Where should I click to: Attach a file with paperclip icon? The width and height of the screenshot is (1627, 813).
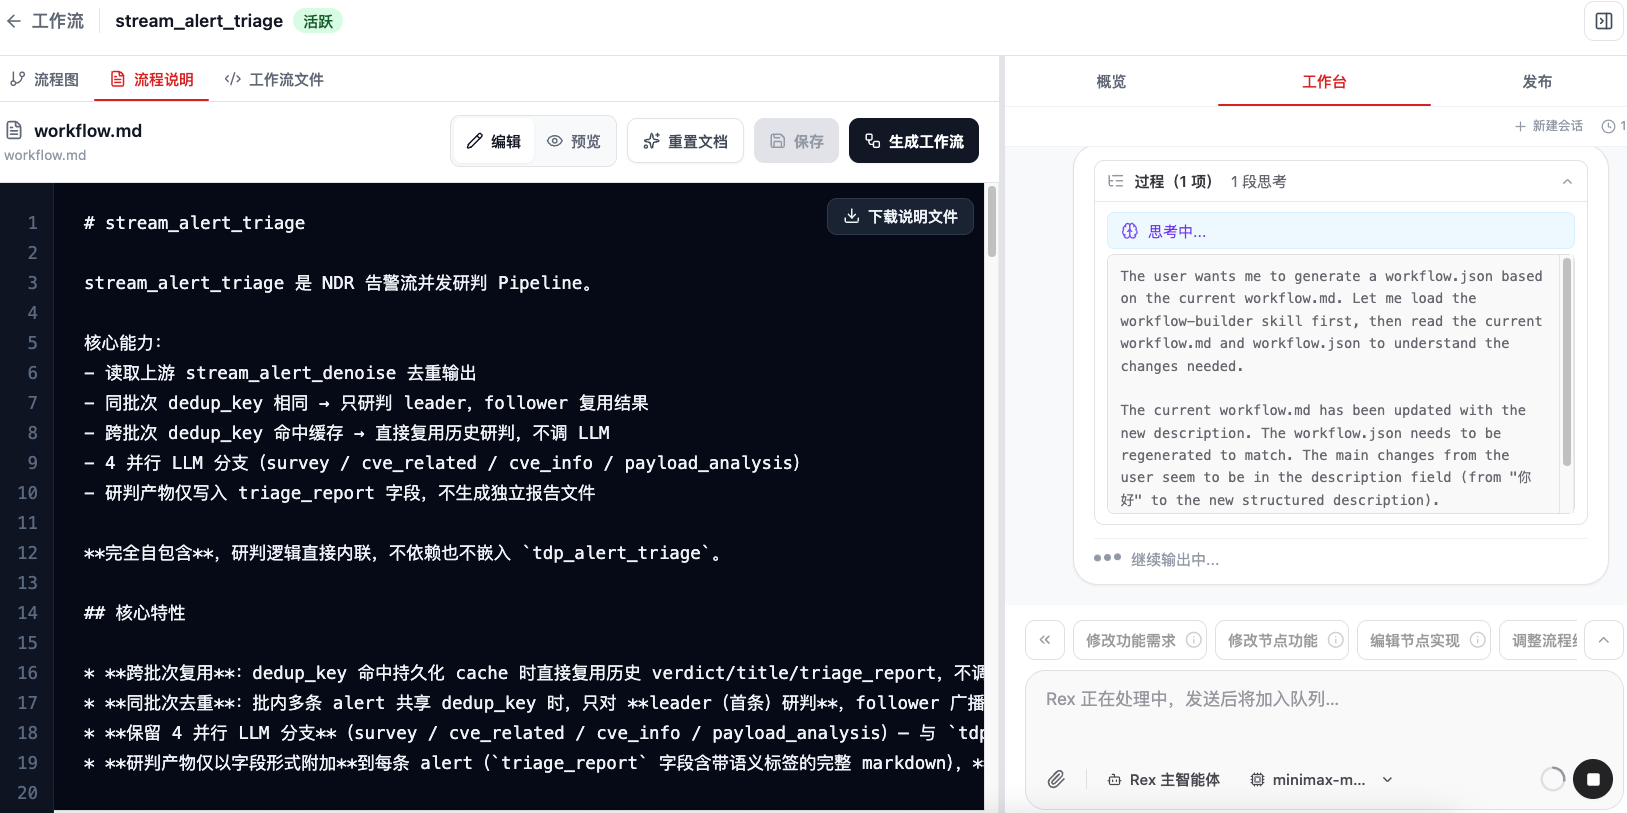pos(1056,779)
